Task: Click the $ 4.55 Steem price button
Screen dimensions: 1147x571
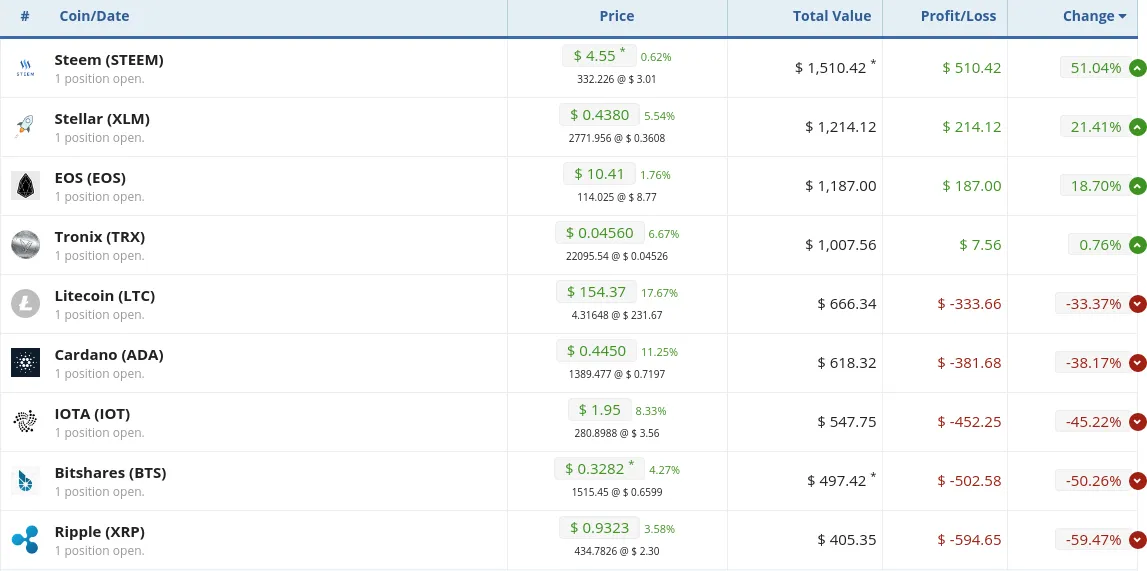Action: click(599, 56)
